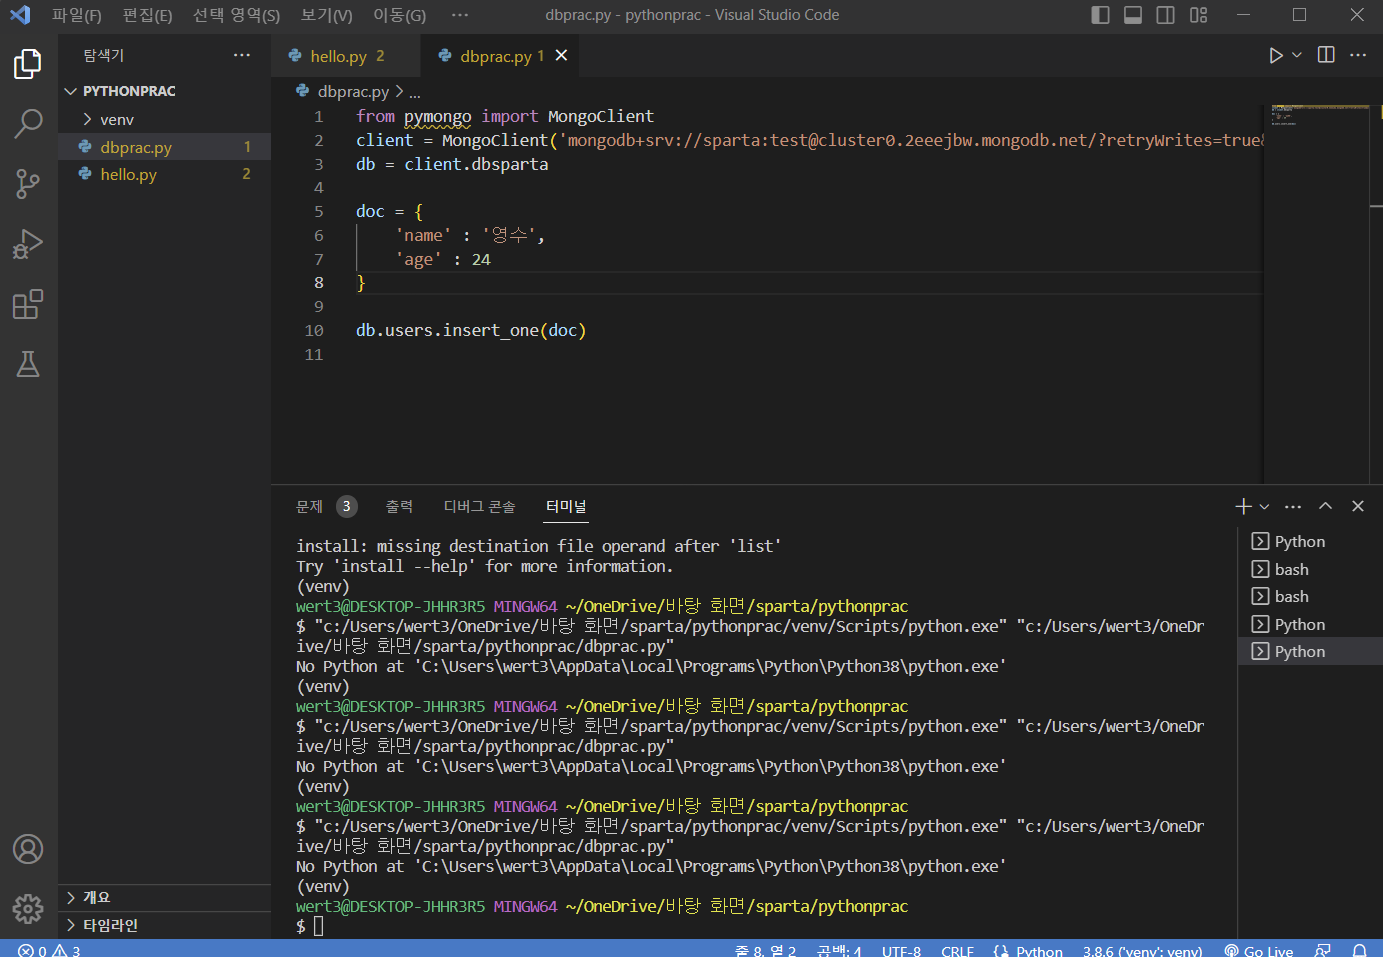Open the run options dropdown arrow
The image size is (1383, 957).
[1297, 55]
